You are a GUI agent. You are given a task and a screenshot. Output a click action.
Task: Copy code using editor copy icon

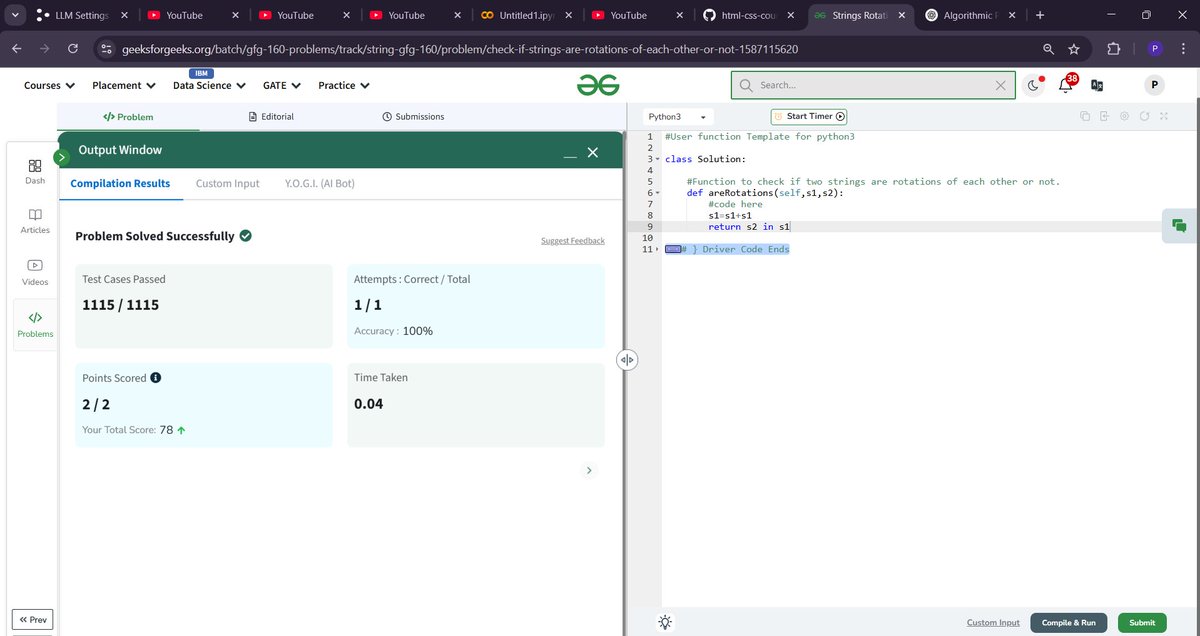click(x=1085, y=117)
